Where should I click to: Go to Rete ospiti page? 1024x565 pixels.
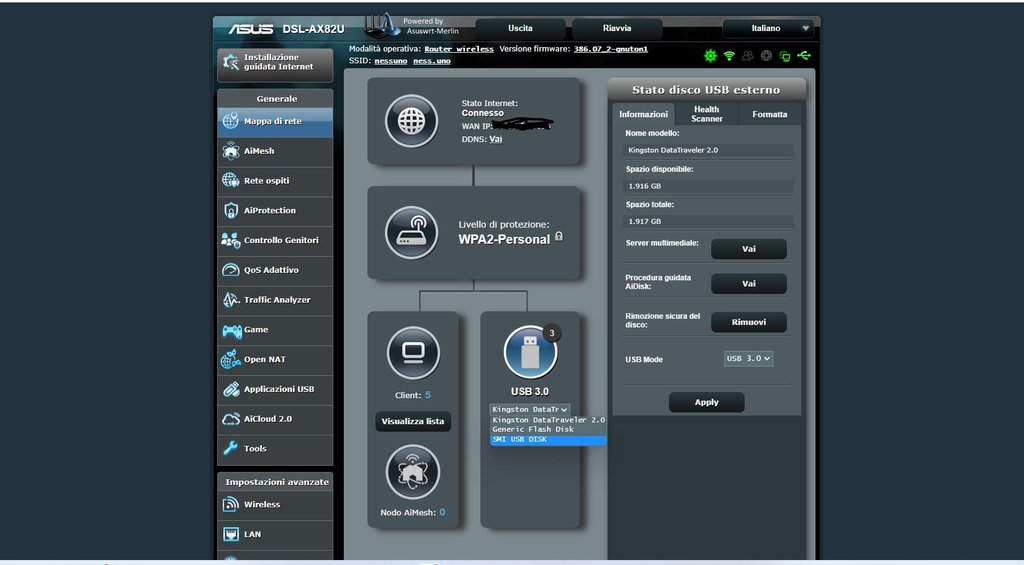275,181
